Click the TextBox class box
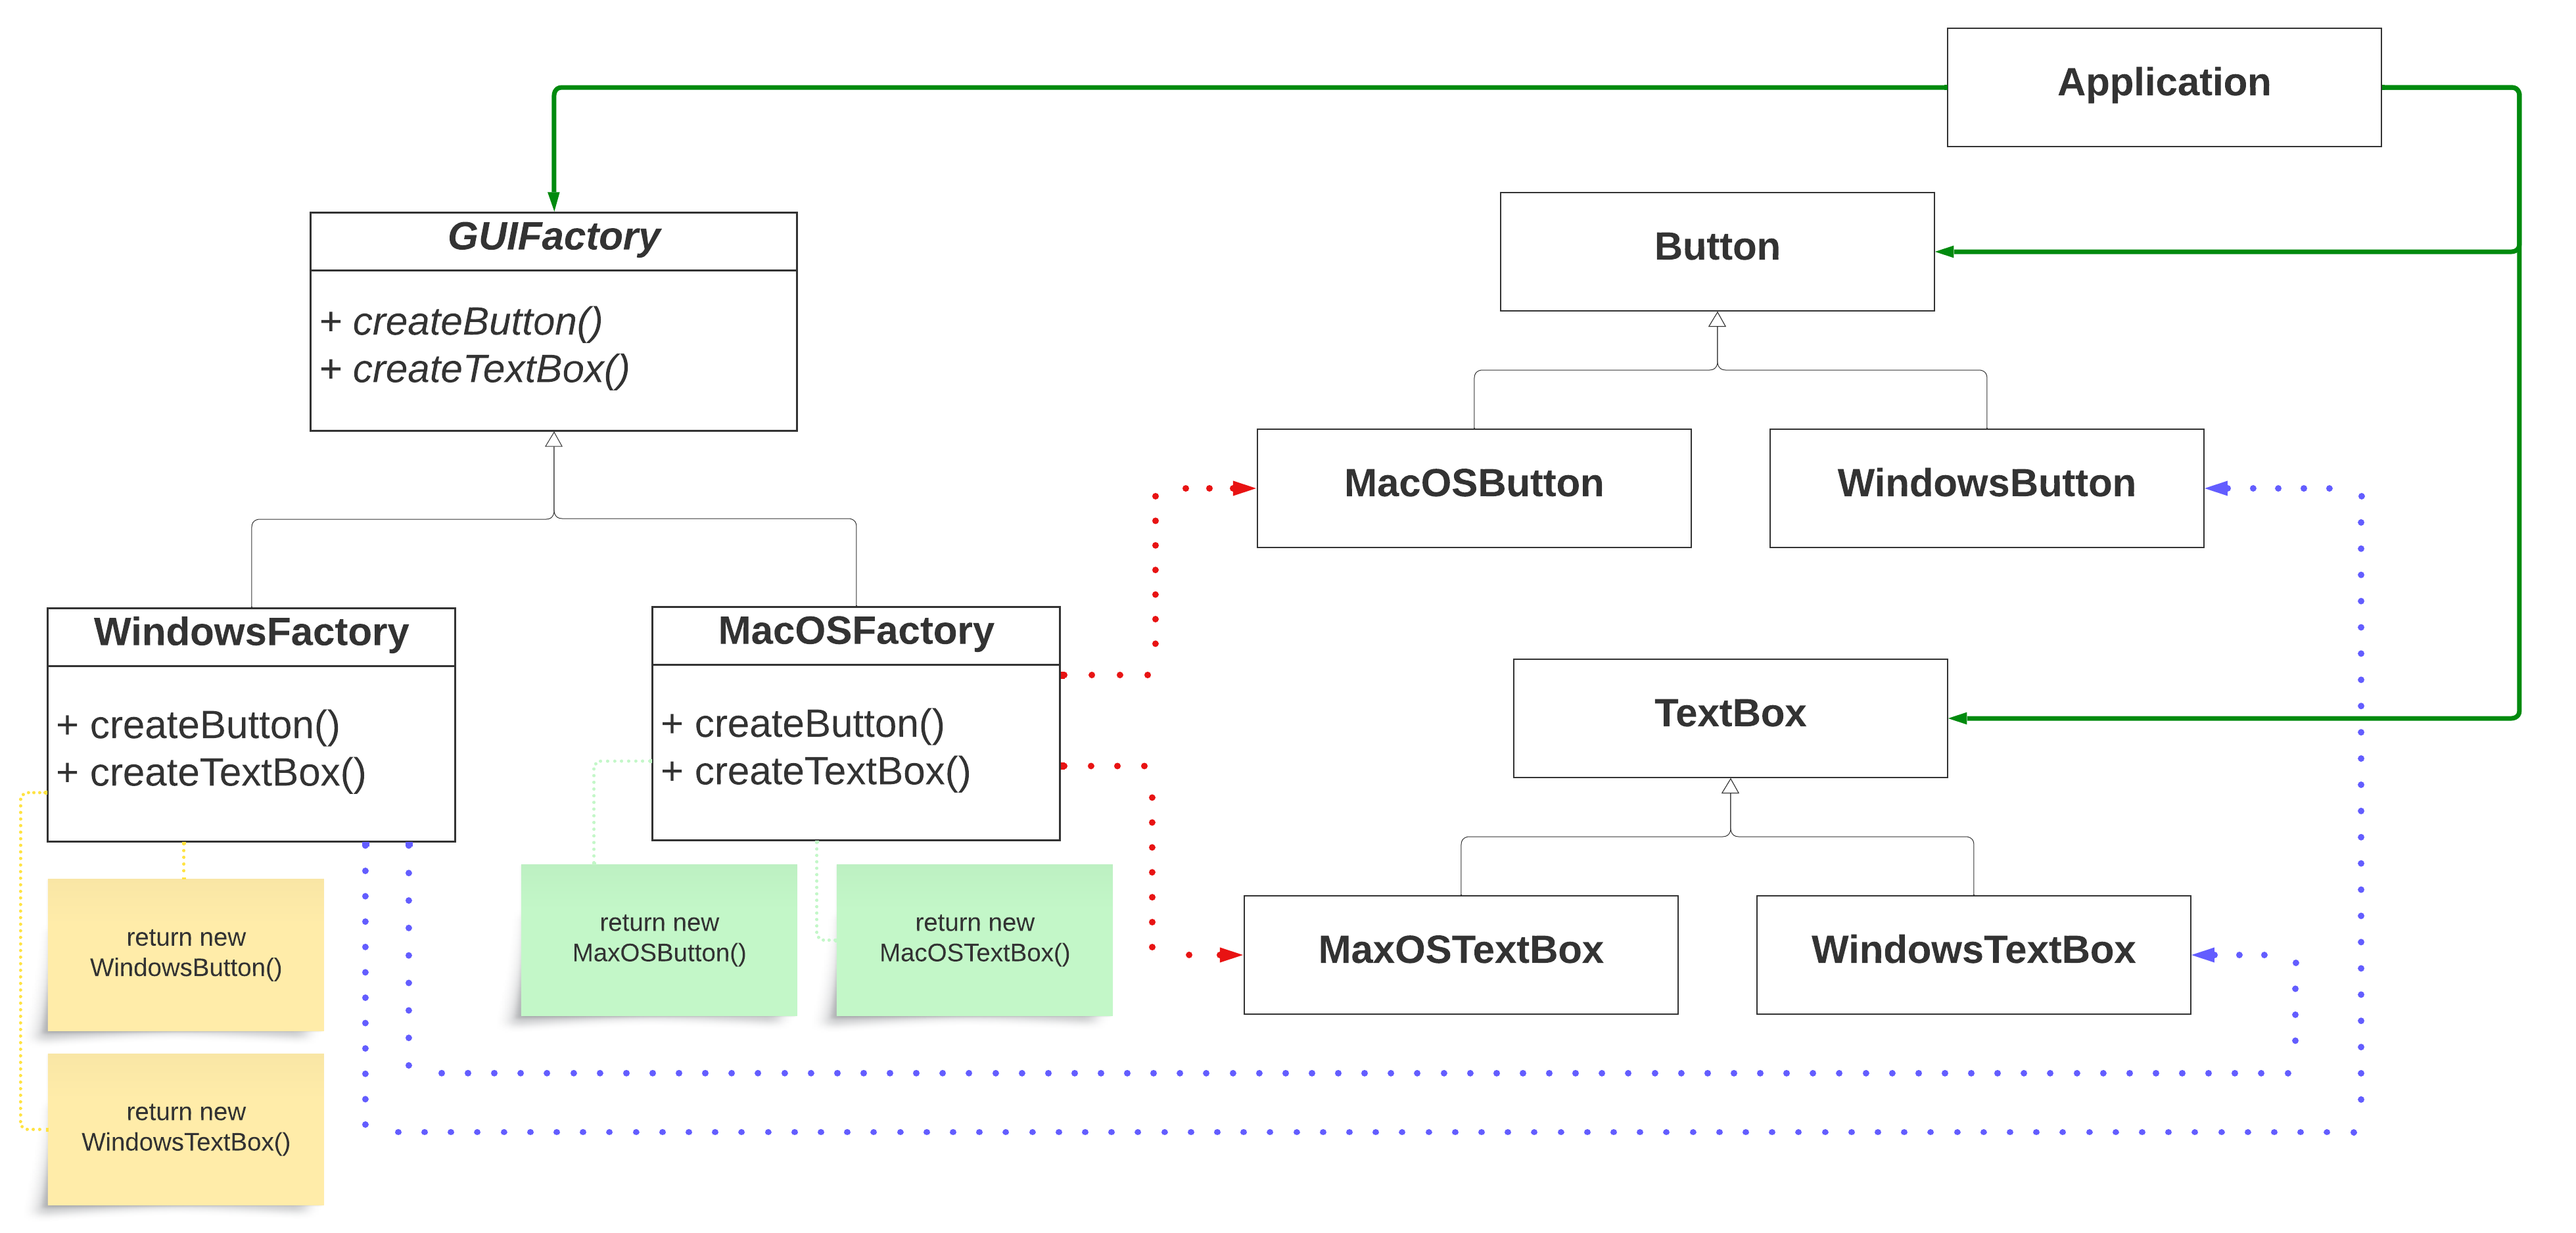Viewport: 2576px width, 1233px height. pos(1729,717)
